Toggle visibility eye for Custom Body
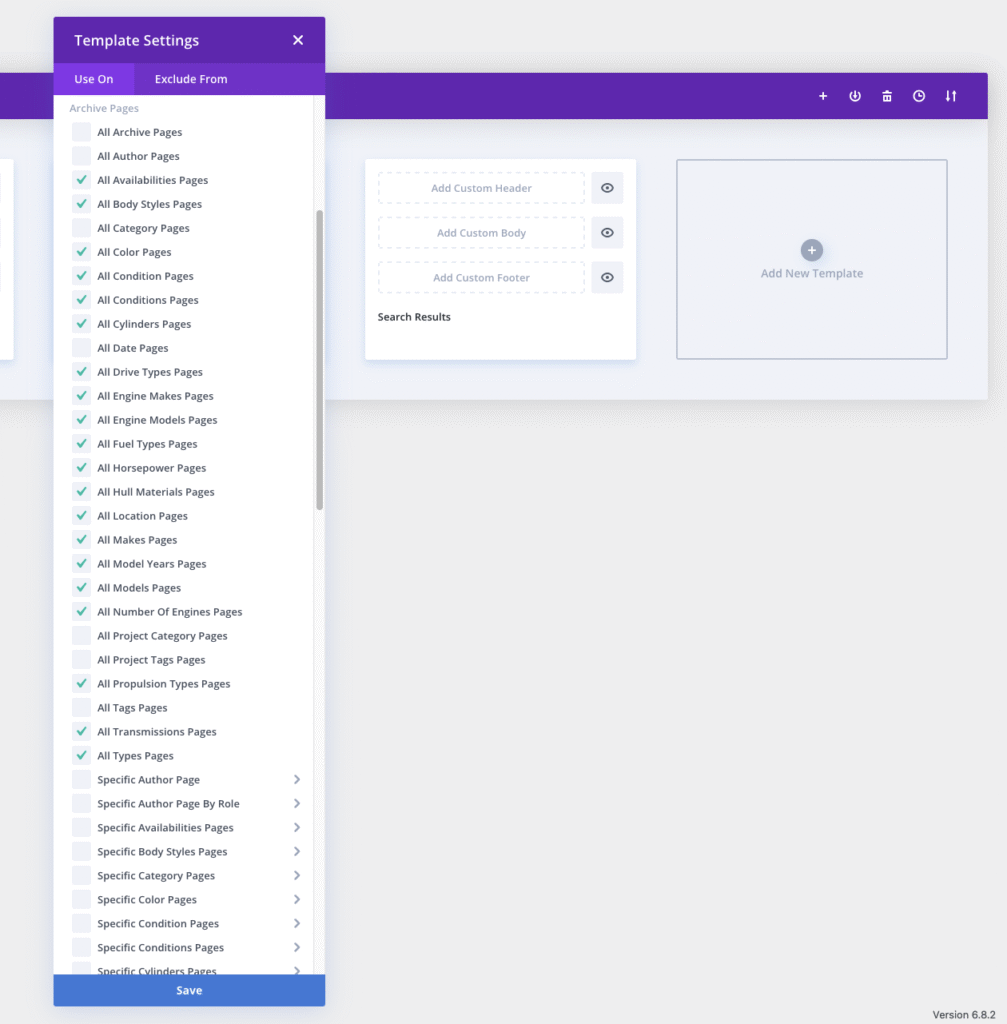 coord(607,232)
